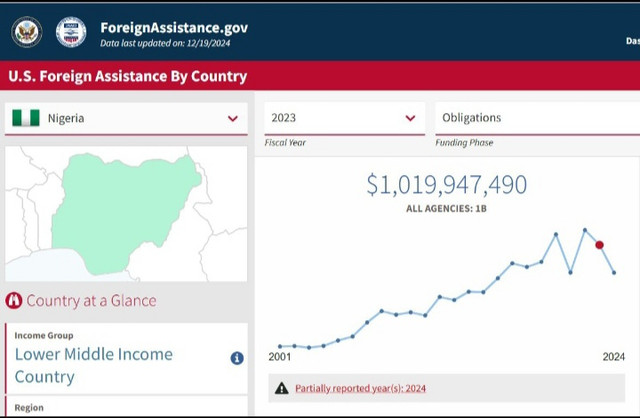Screen dimensions: 640x418
Task: Click the State Department eagle seal logo
Action: coord(27,32)
